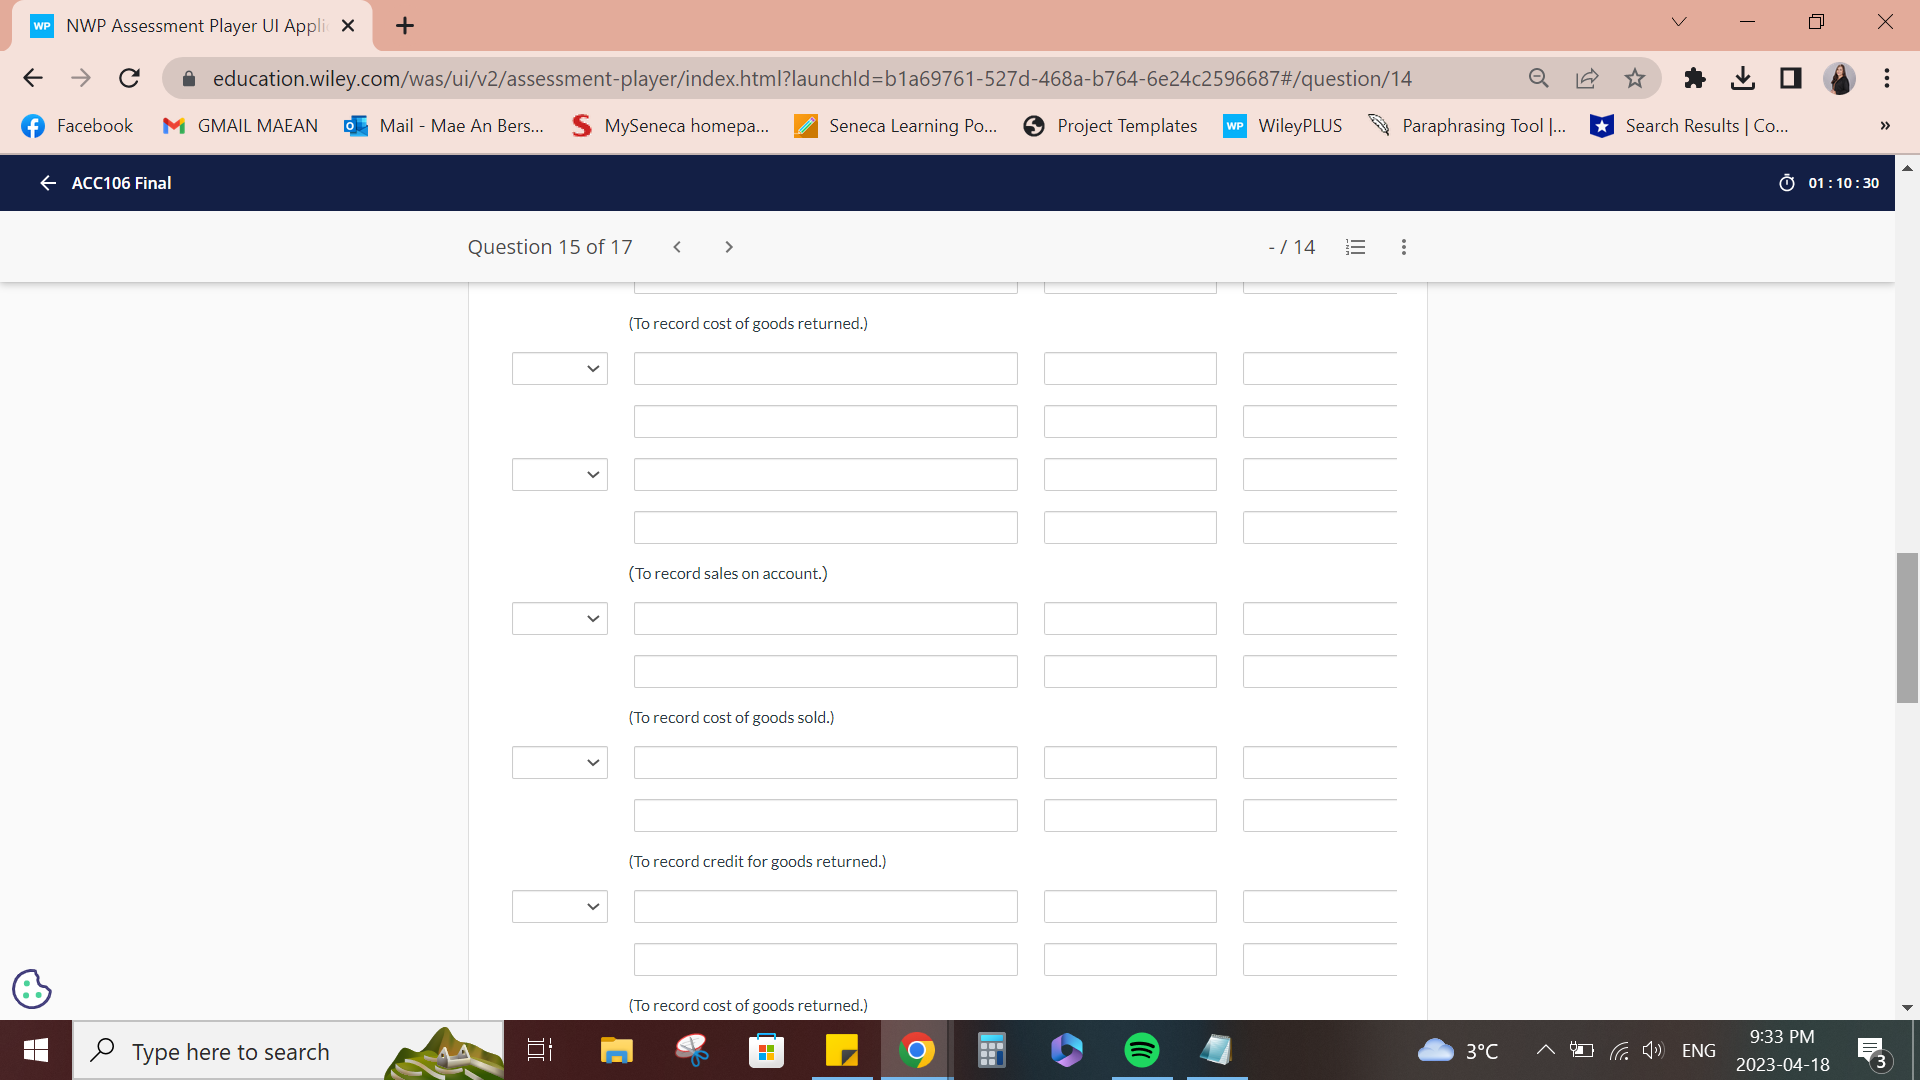Open the question list overview icon
Viewport: 1920px width, 1080px height.
click(x=1355, y=246)
